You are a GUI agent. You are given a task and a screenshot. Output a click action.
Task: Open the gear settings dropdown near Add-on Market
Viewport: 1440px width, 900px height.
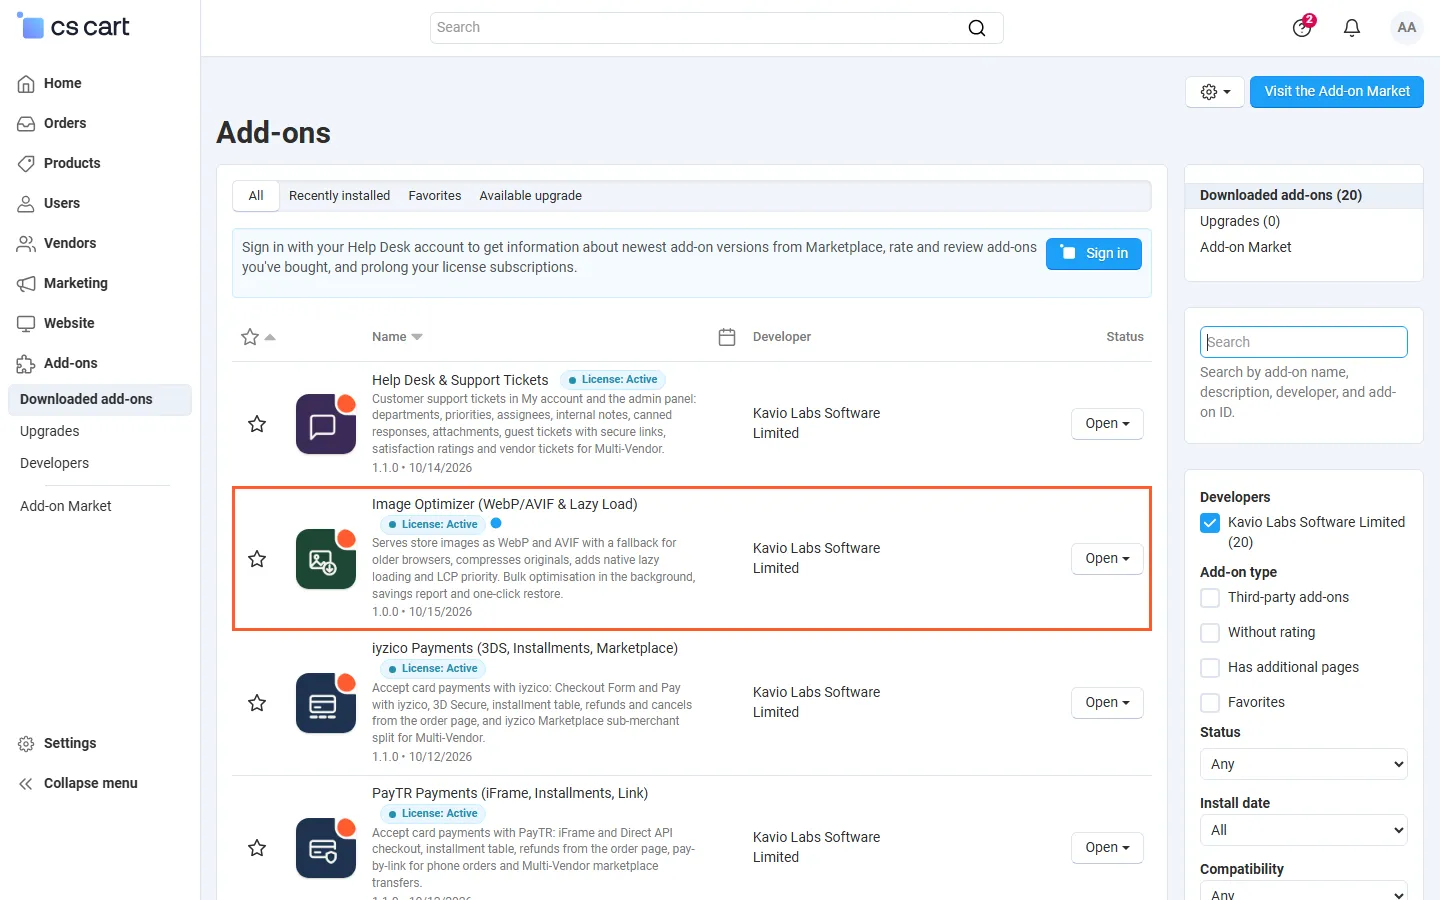point(1215,92)
